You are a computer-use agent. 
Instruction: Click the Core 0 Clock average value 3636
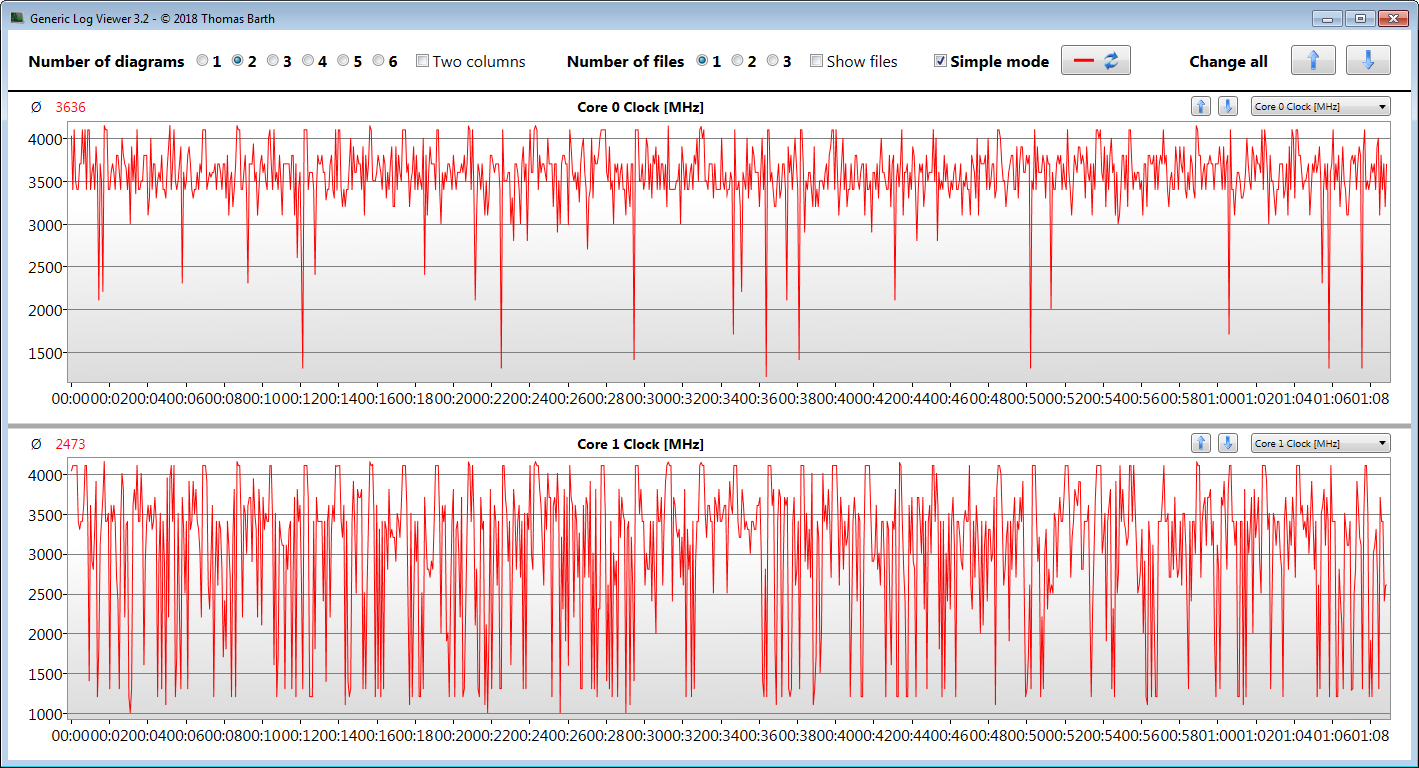pos(70,107)
